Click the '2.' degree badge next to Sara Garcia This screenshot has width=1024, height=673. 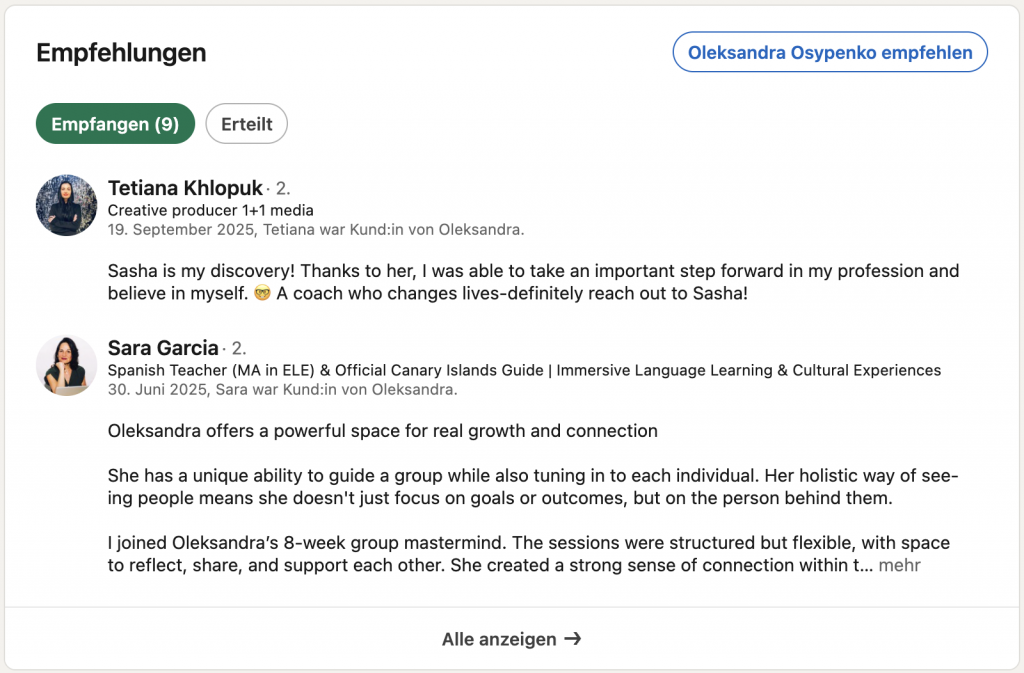(239, 349)
